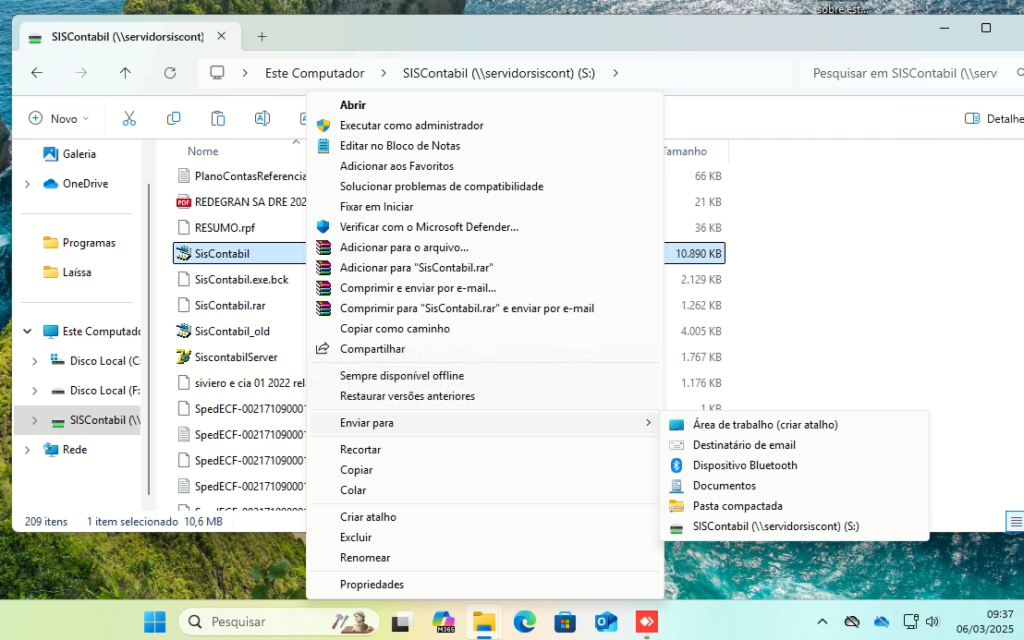The height and width of the screenshot is (640, 1024).
Task: Select the RESUMO.rpf file
Action: tap(217, 227)
